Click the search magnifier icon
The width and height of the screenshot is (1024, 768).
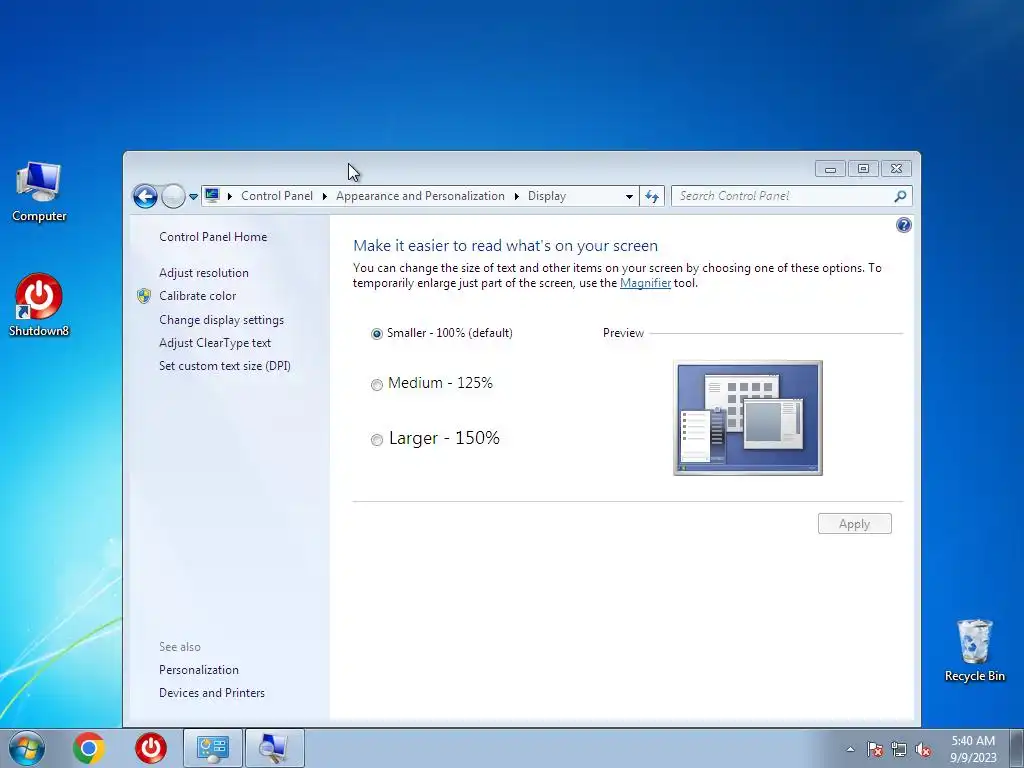tap(900, 196)
